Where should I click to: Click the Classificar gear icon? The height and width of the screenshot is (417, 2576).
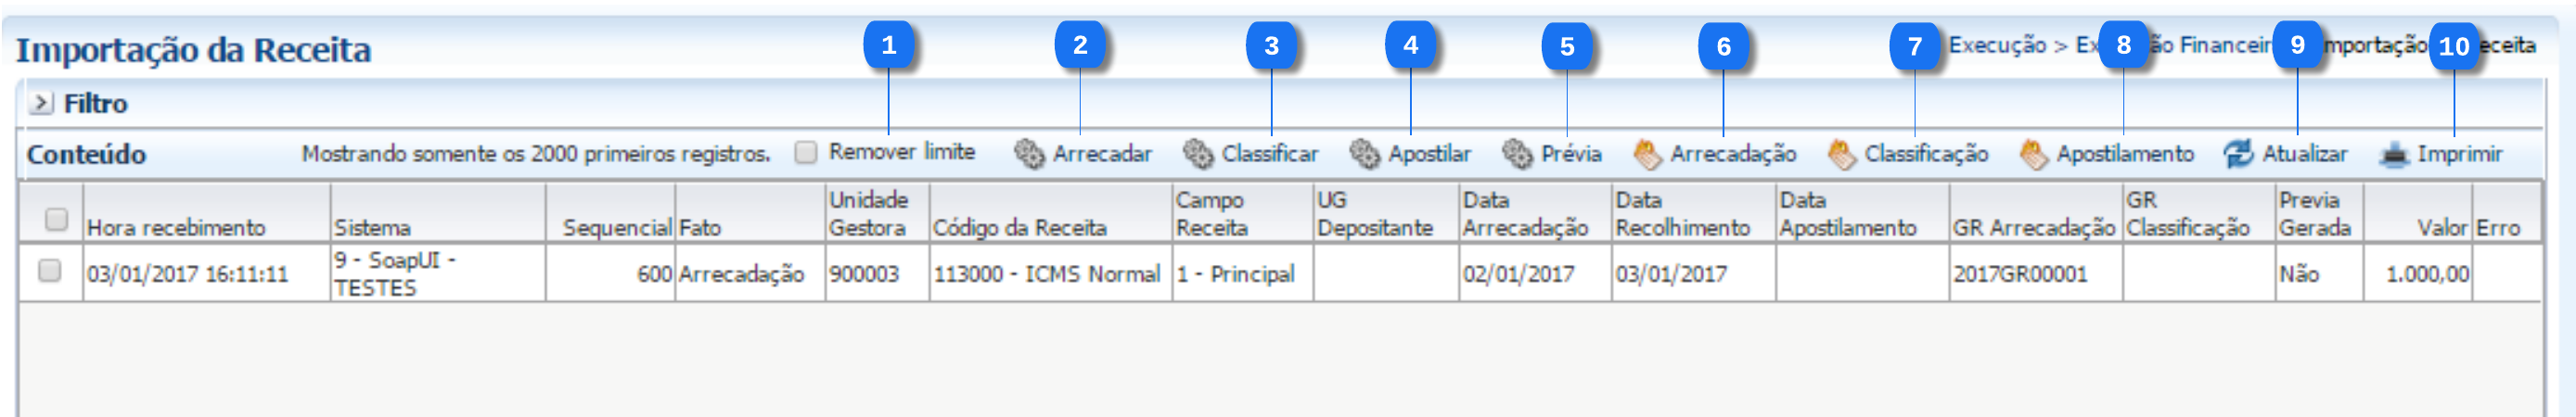tap(1197, 154)
